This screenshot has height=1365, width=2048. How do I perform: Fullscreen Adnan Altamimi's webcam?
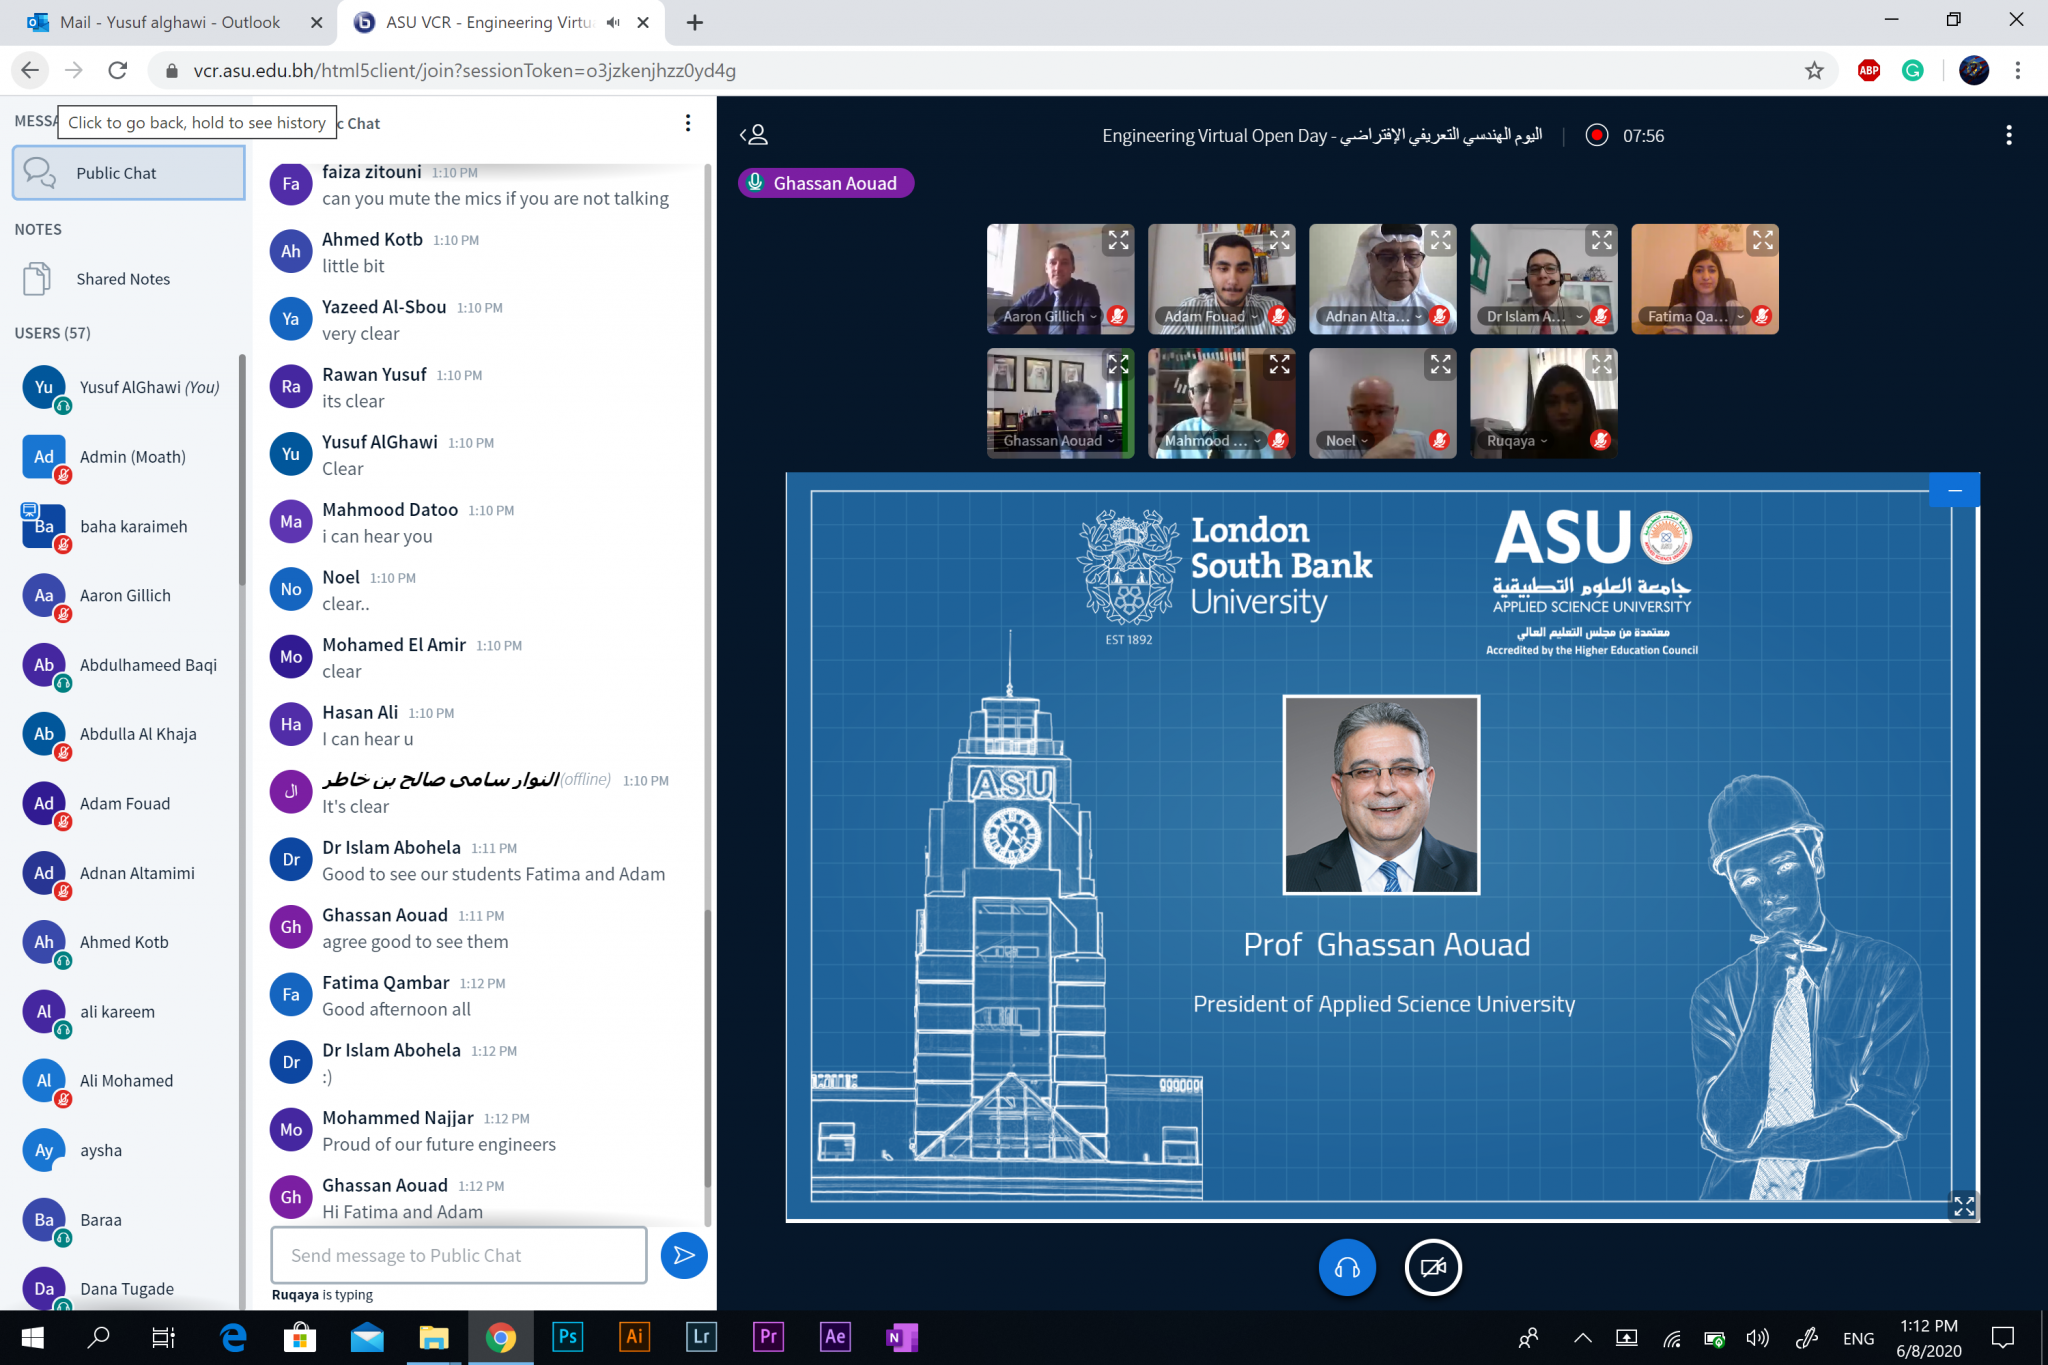(1440, 240)
